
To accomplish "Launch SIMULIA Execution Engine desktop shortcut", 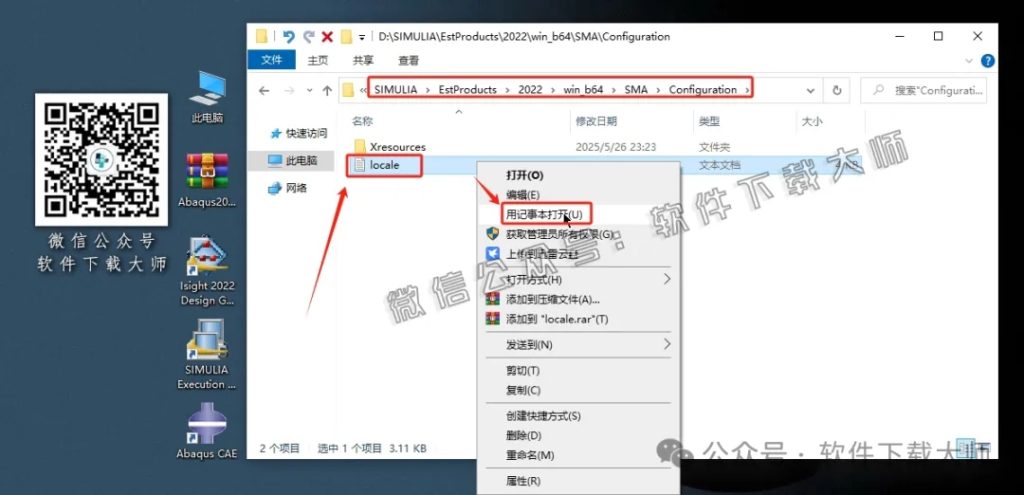I will click(x=206, y=355).
